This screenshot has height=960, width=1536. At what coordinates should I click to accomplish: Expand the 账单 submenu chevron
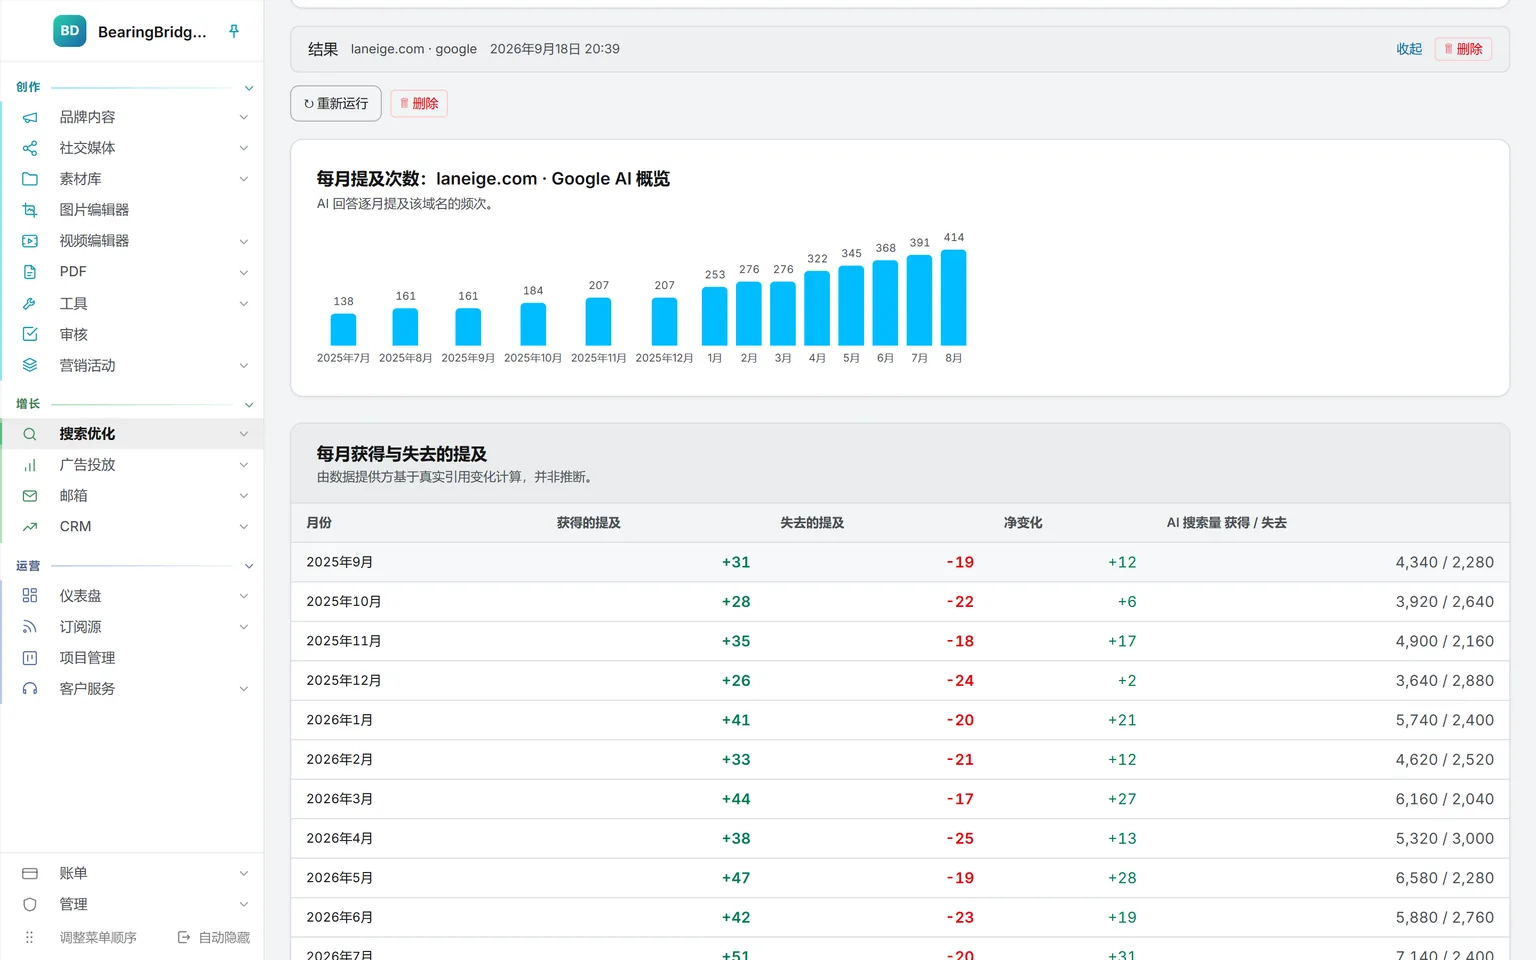click(244, 874)
